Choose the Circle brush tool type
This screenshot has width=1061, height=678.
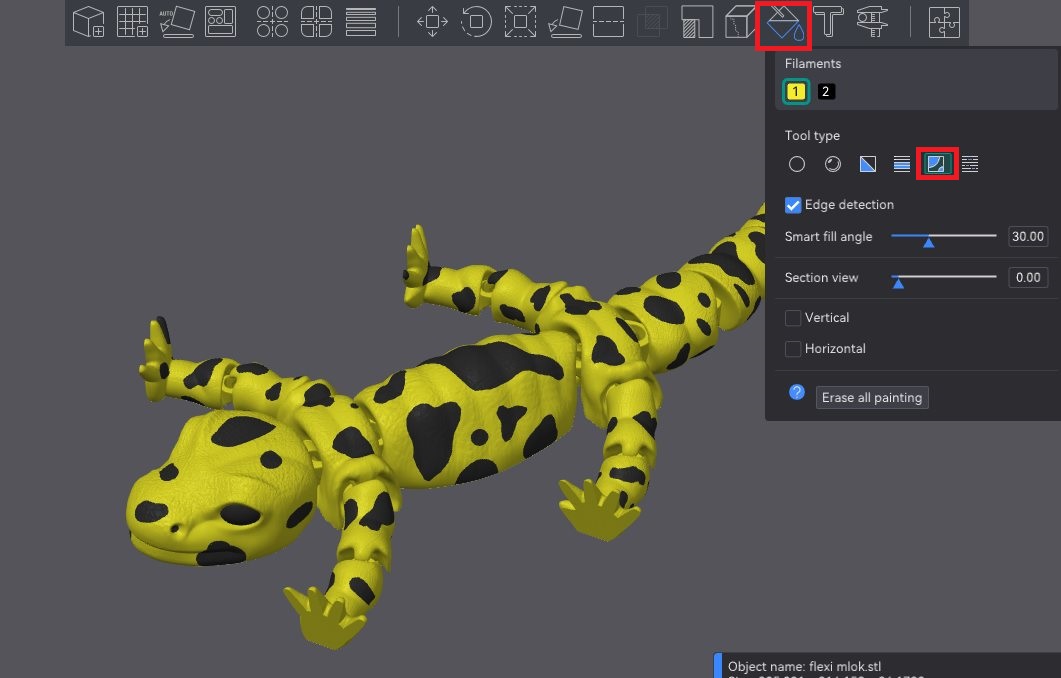(x=797, y=164)
